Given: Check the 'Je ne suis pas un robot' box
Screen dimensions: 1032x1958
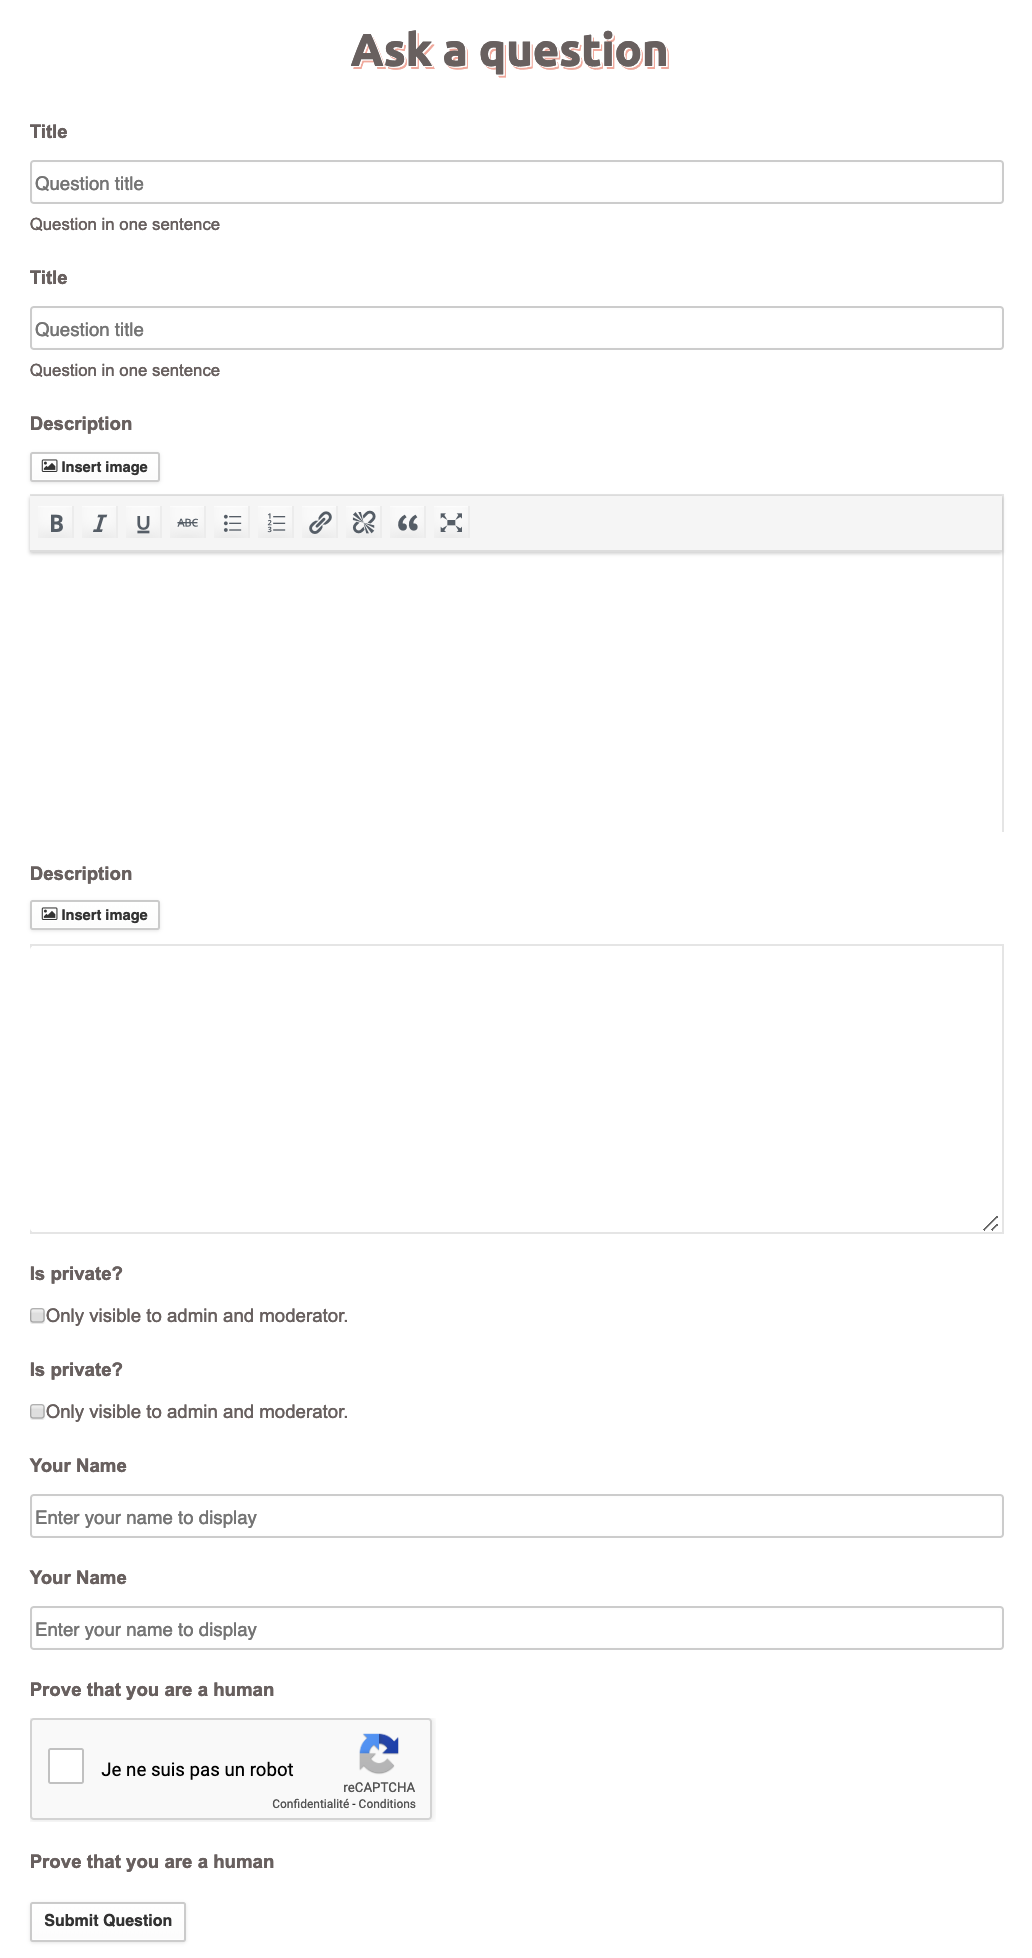Looking at the screenshot, I should pyautogui.click(x=66, y=1766).
